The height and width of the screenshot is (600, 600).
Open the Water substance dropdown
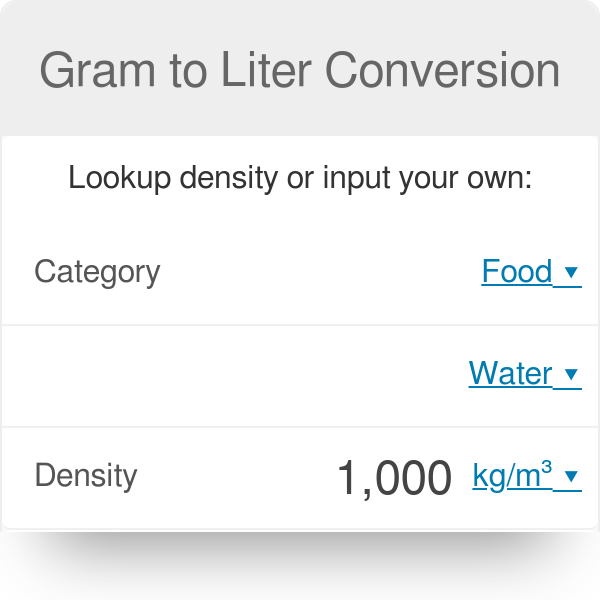click(511, 374)
